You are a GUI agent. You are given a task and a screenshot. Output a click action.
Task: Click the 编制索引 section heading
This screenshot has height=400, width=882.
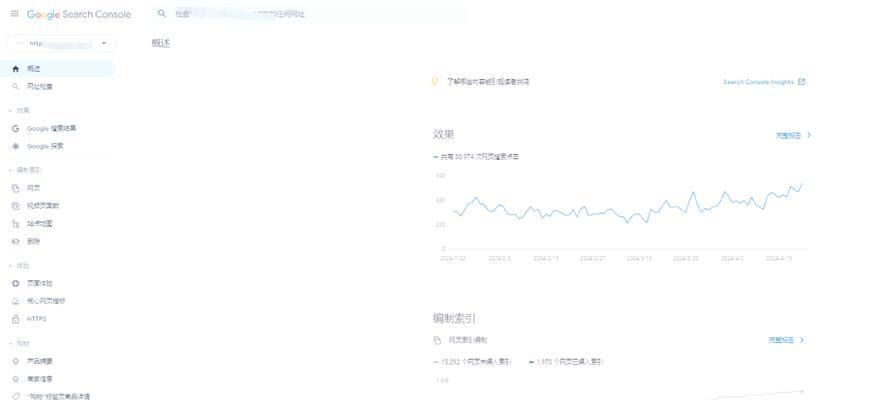pyautogui.click(x=454, y=318)
